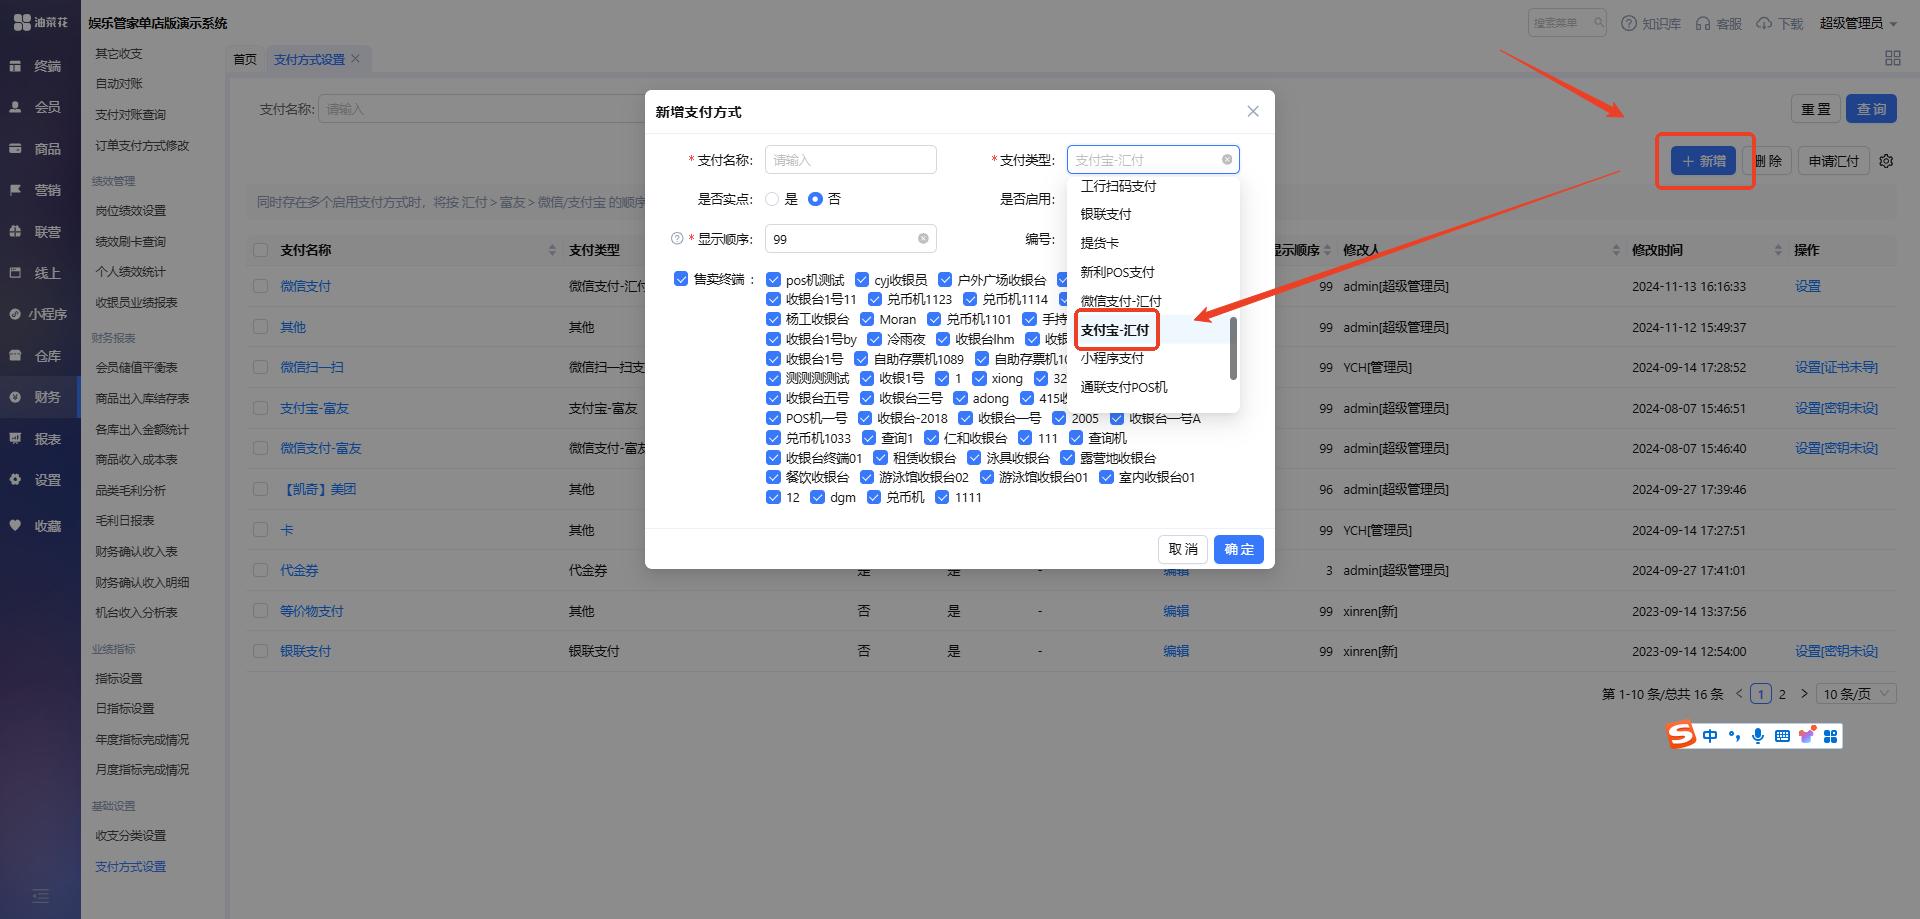
Task: Open 收支分类设置 menu item
Action: (x=131, y=836)
